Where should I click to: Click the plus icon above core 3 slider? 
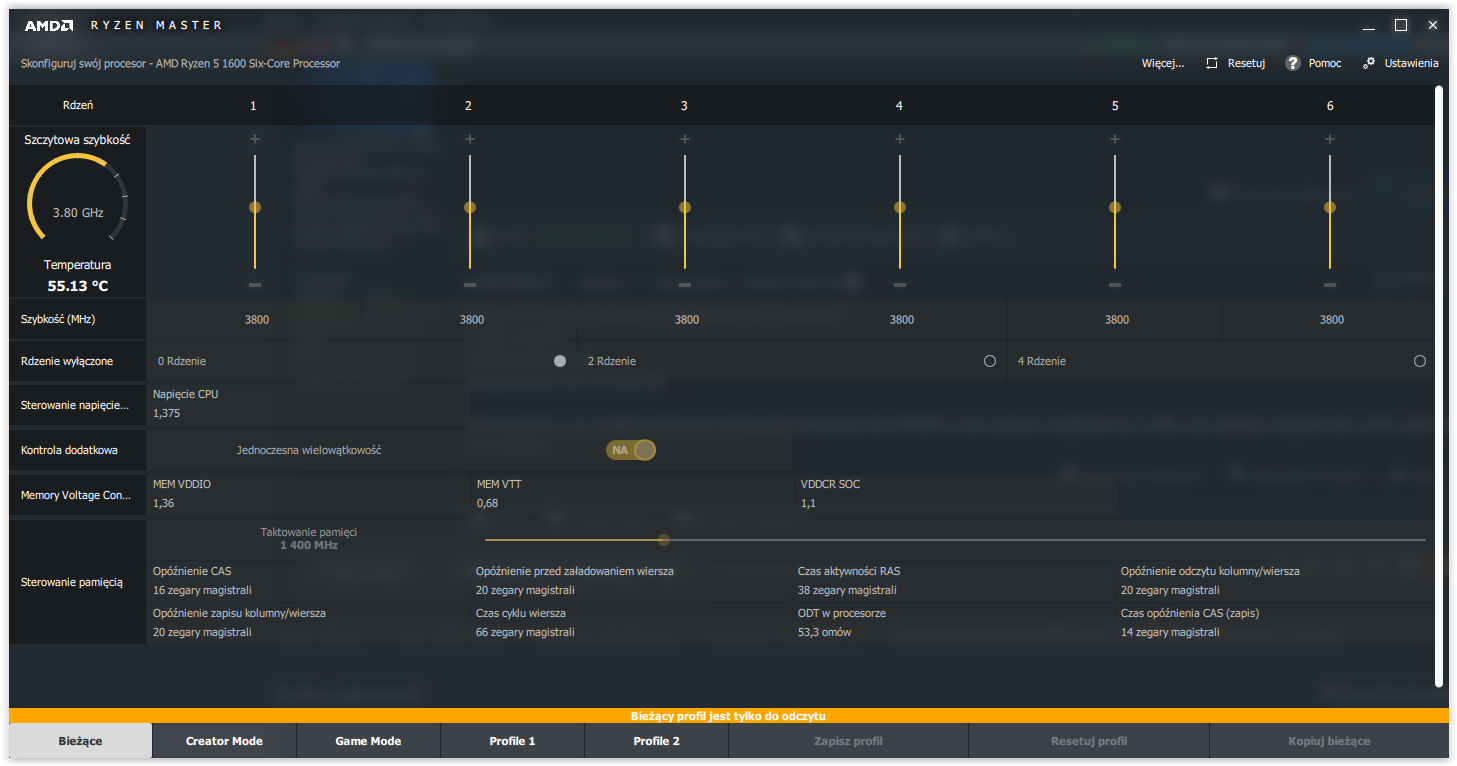(x=685, y=139)
